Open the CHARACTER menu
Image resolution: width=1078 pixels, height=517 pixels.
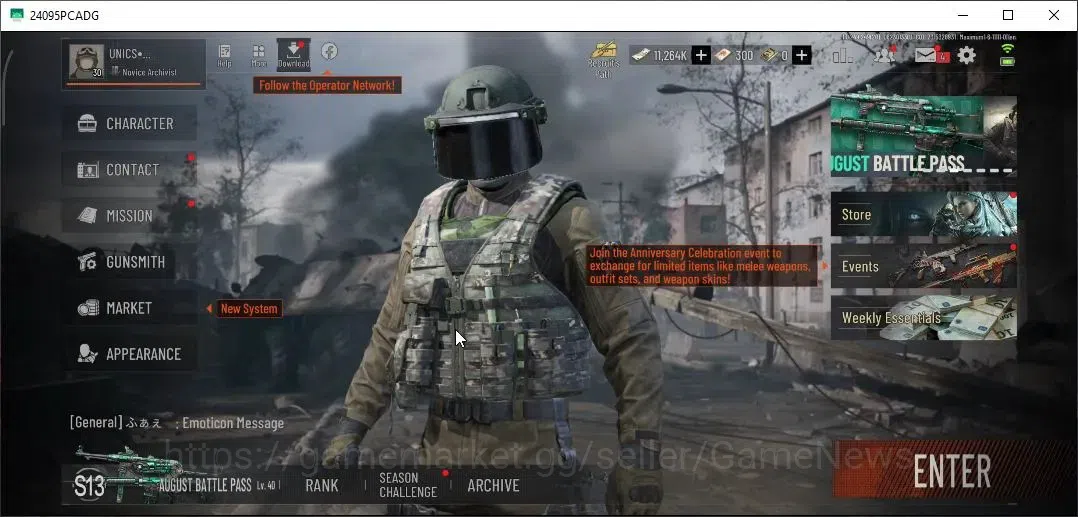coord(130,124)
